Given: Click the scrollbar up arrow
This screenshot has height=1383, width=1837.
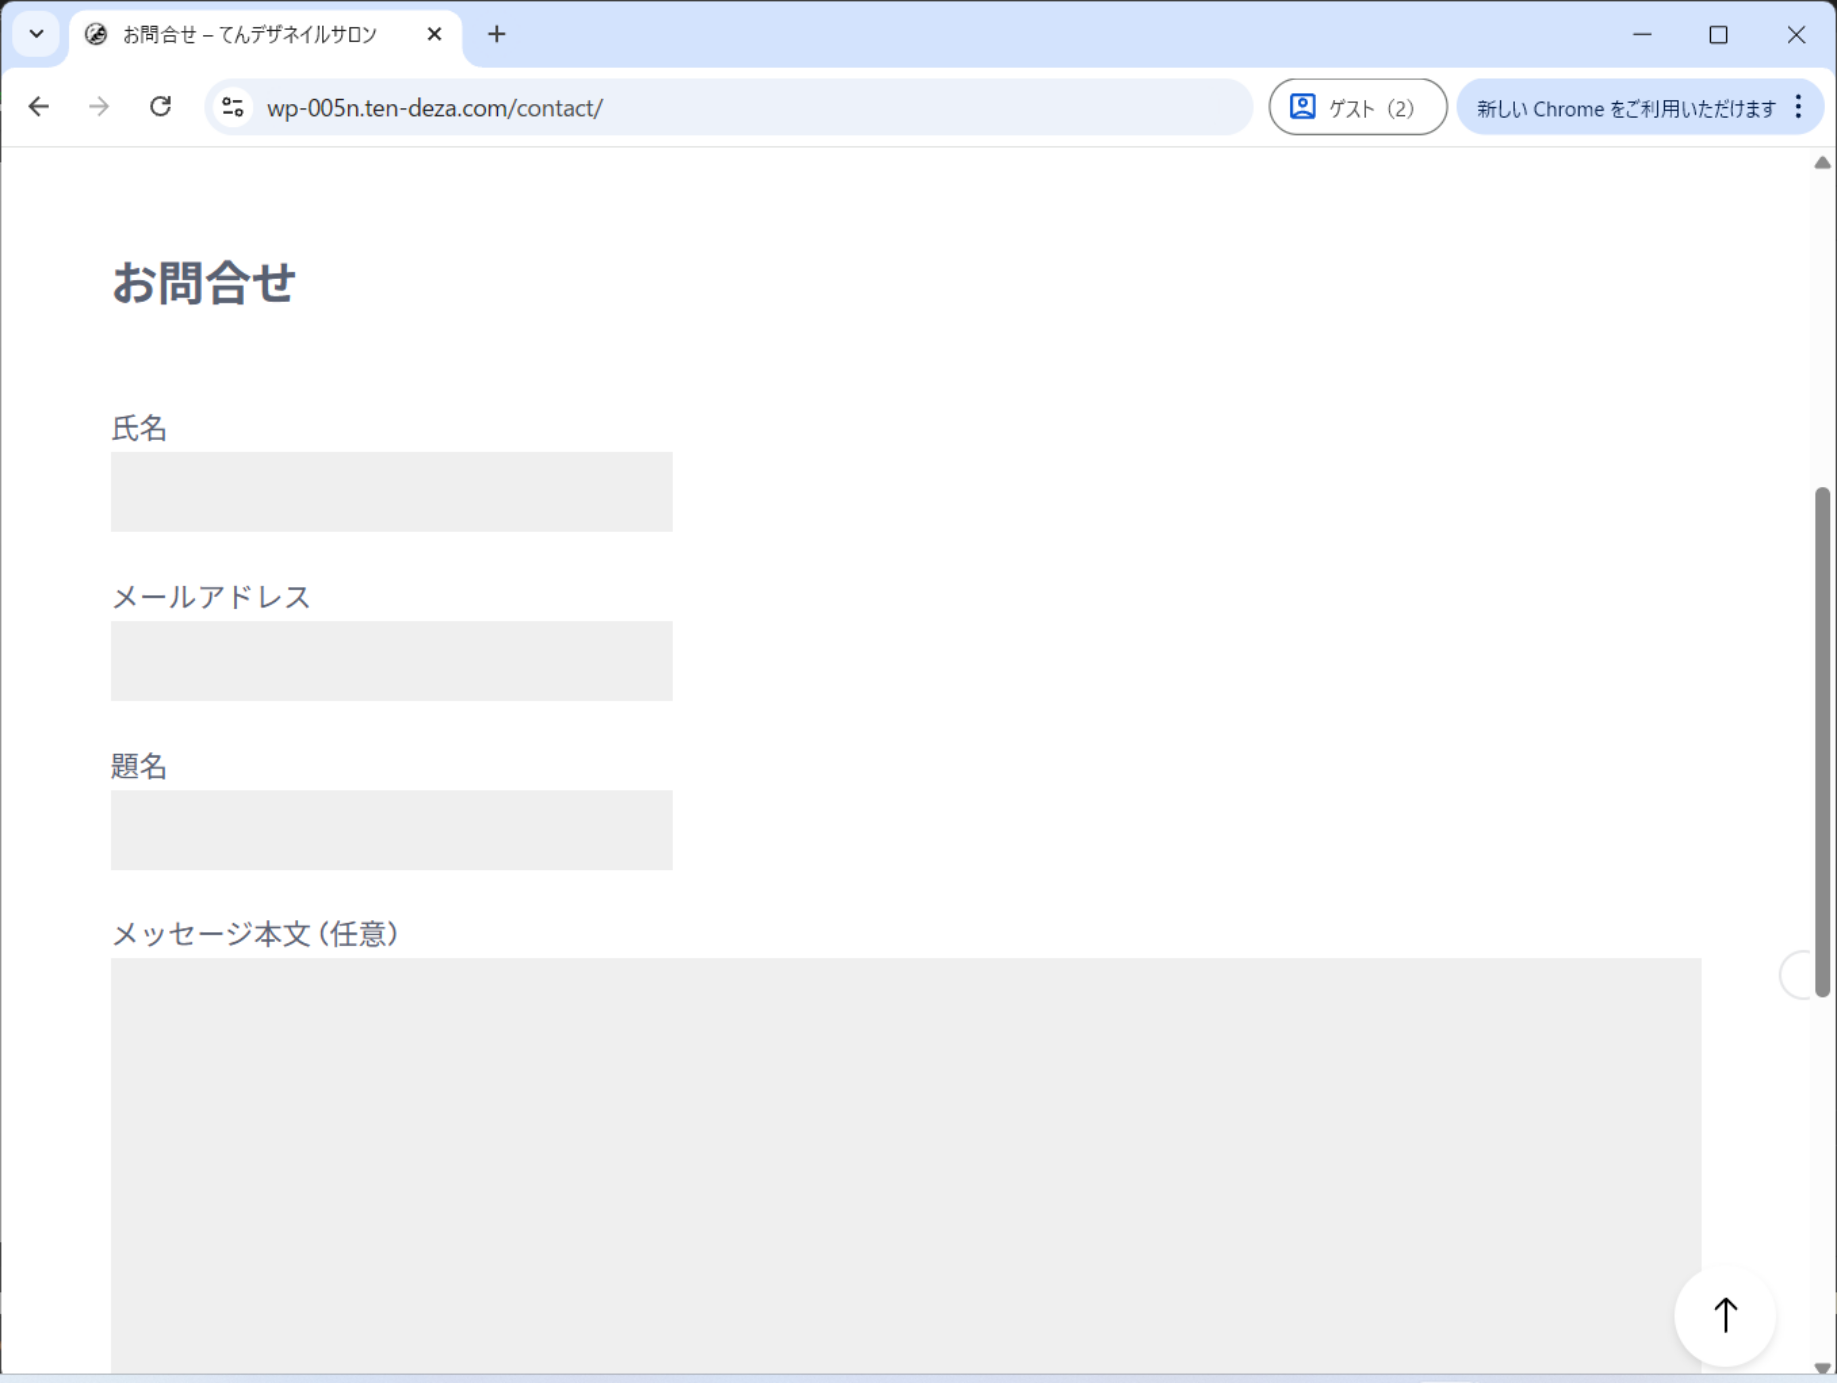Looking at the screenshot, I should [x=1822, y=163].
